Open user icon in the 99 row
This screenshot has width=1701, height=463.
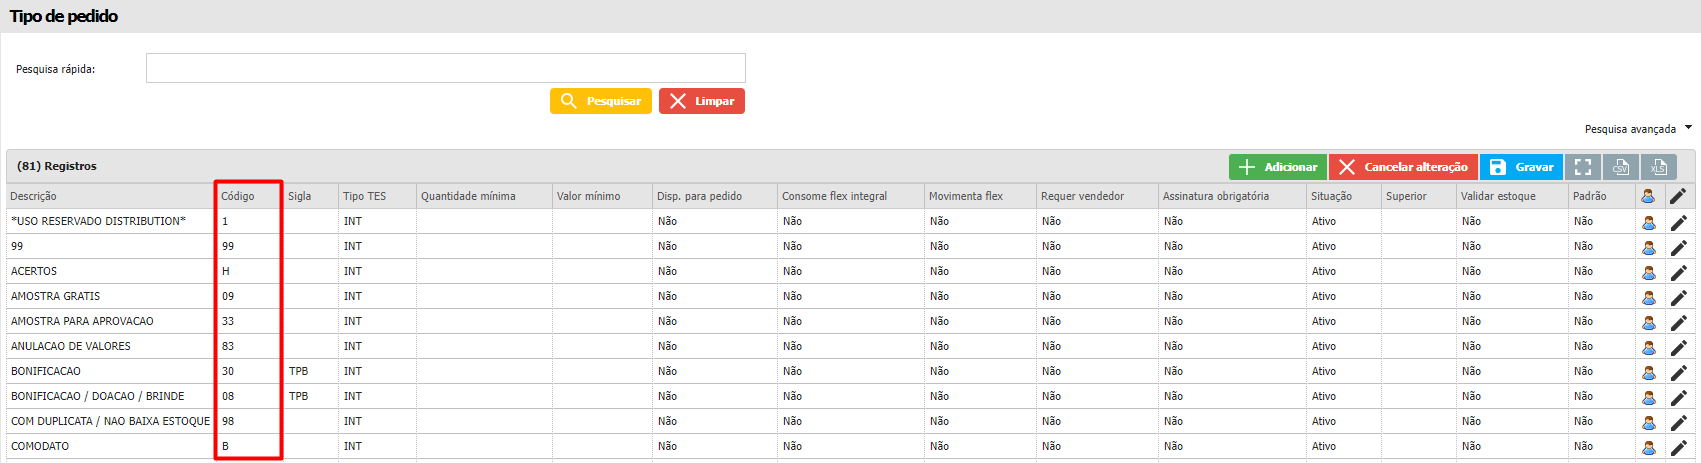click(x=1649, y=247)
